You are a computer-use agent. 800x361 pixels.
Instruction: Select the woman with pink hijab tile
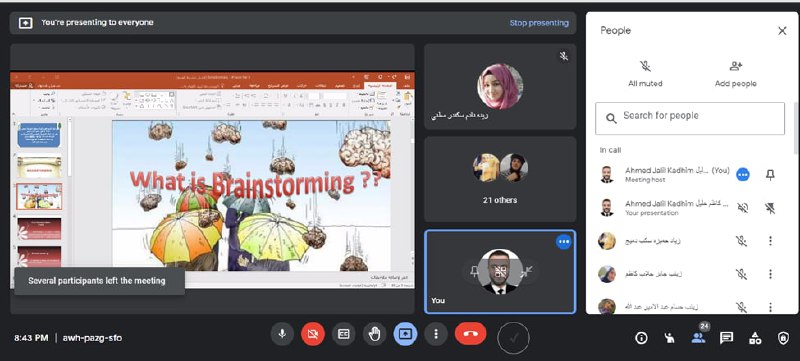(x=500, y=86)
